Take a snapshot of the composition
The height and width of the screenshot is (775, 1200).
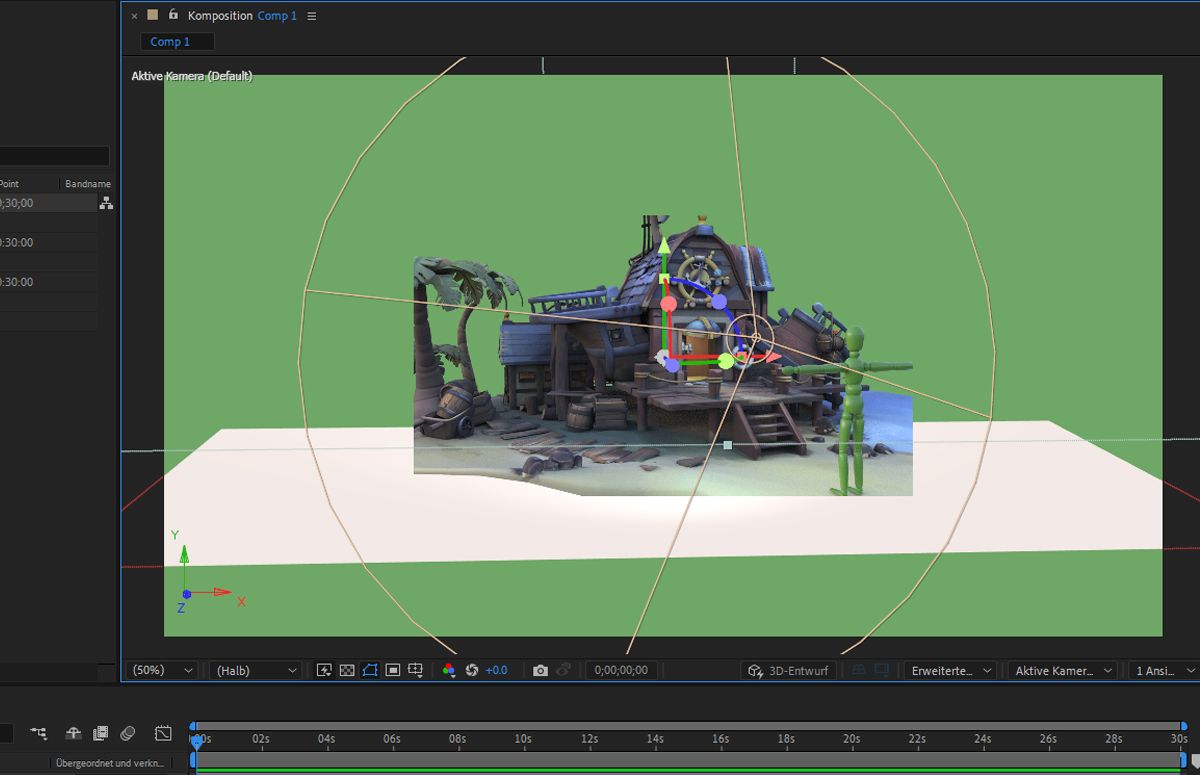point(539,670)
